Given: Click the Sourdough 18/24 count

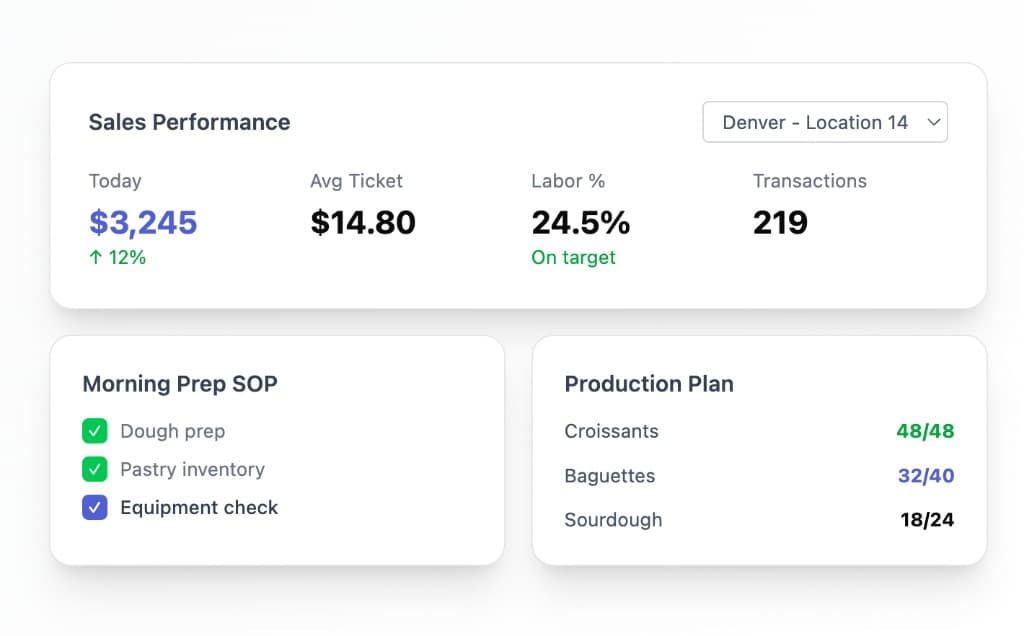Looking at the screenshot, I should click(926, 520).
